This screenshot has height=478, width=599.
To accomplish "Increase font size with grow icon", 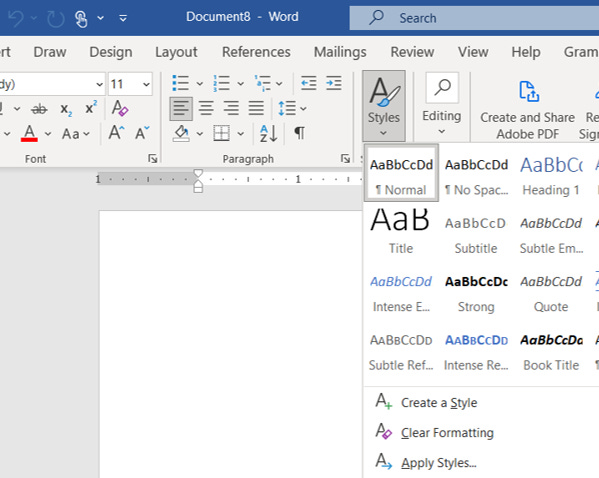I will click(x=117, y=133).
